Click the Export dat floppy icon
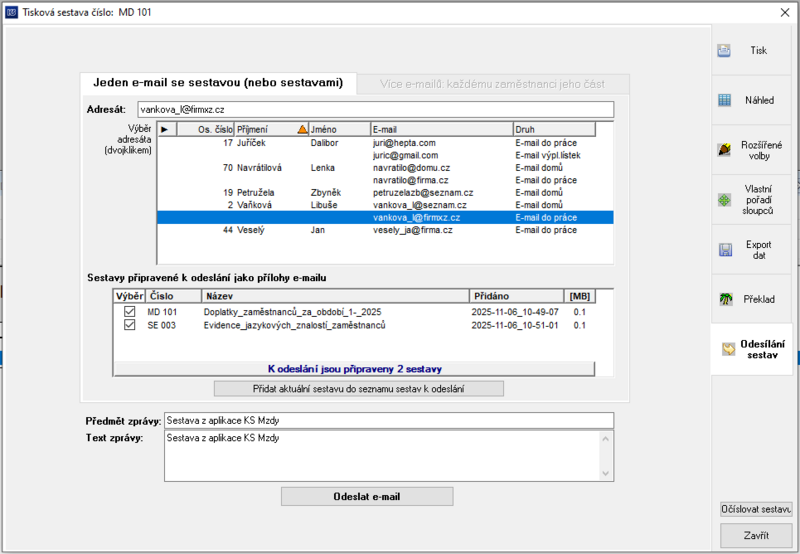 pos(725,249)
